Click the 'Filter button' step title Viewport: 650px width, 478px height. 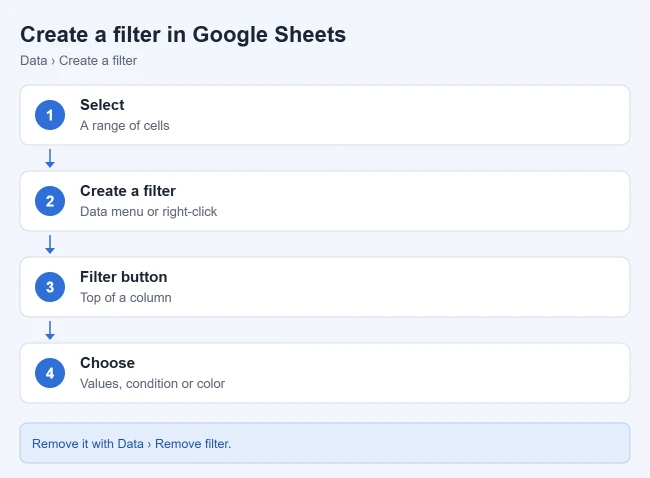124,277
